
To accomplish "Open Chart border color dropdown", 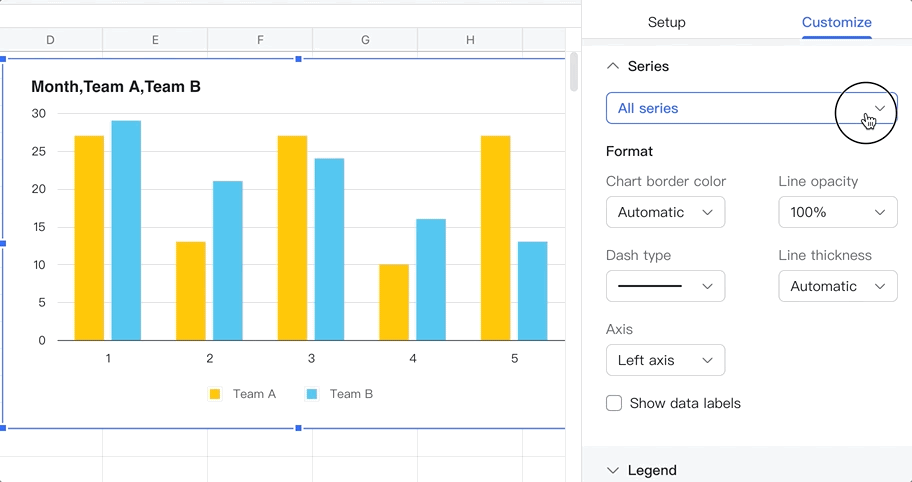I will (x=665, y=212).
